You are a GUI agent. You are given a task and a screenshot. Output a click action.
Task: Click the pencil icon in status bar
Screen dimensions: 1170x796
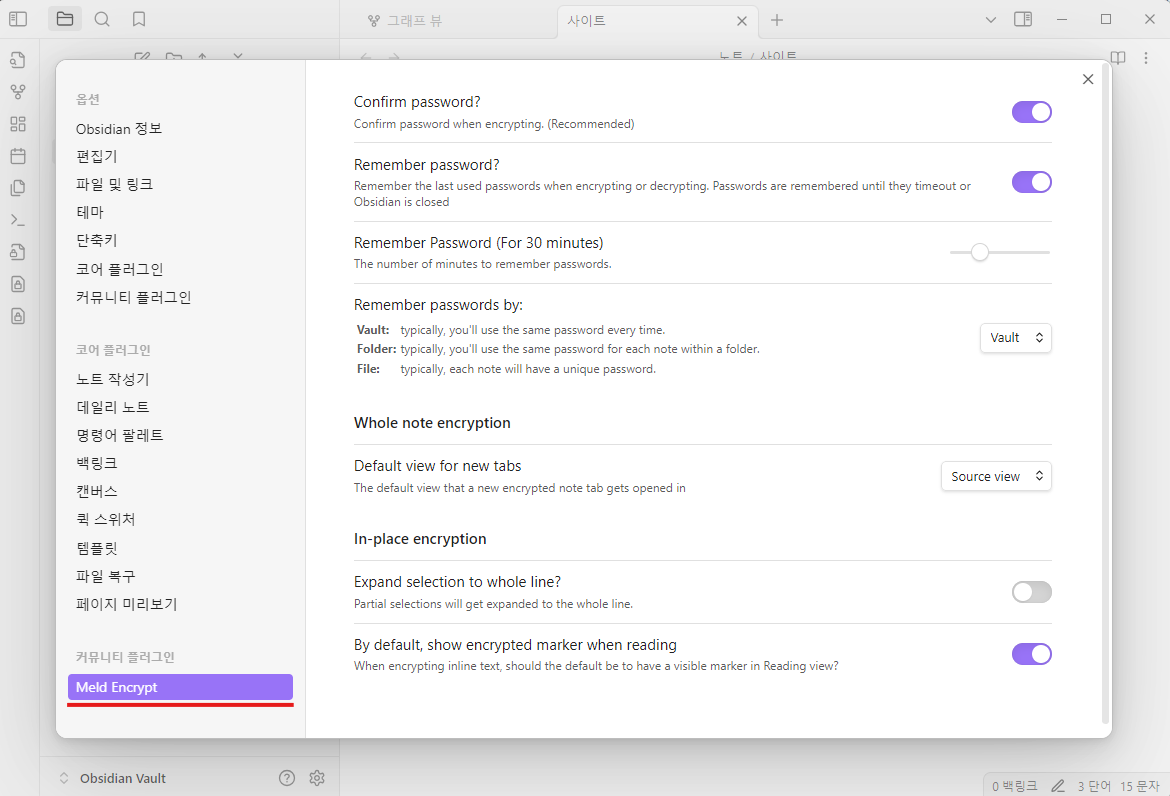(1057, 786)
